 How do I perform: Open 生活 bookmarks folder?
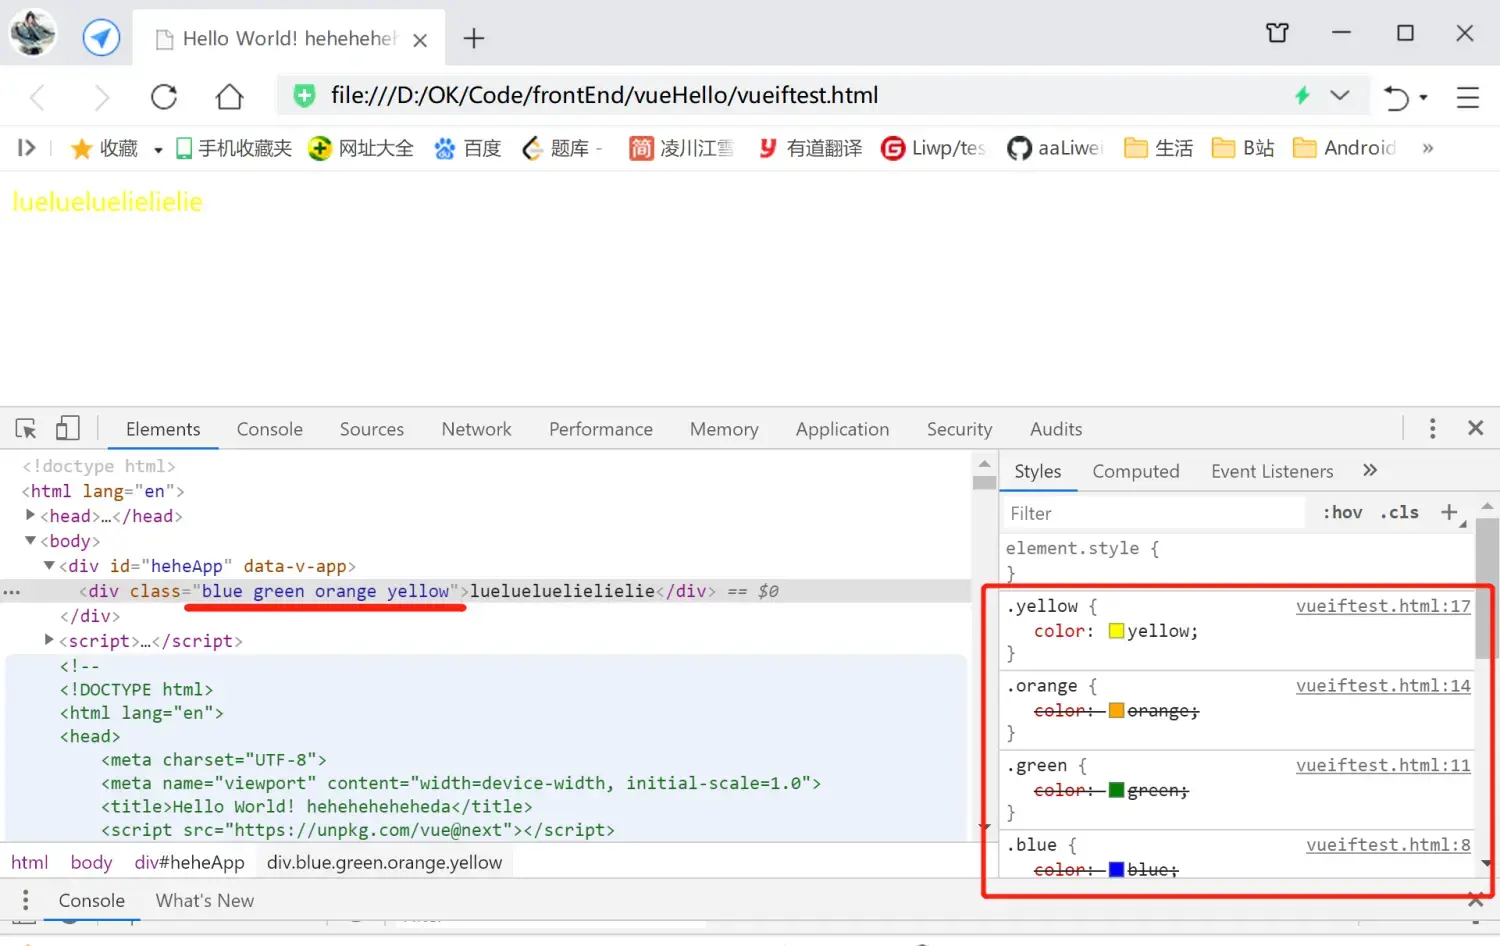[x=1158, y=149]
